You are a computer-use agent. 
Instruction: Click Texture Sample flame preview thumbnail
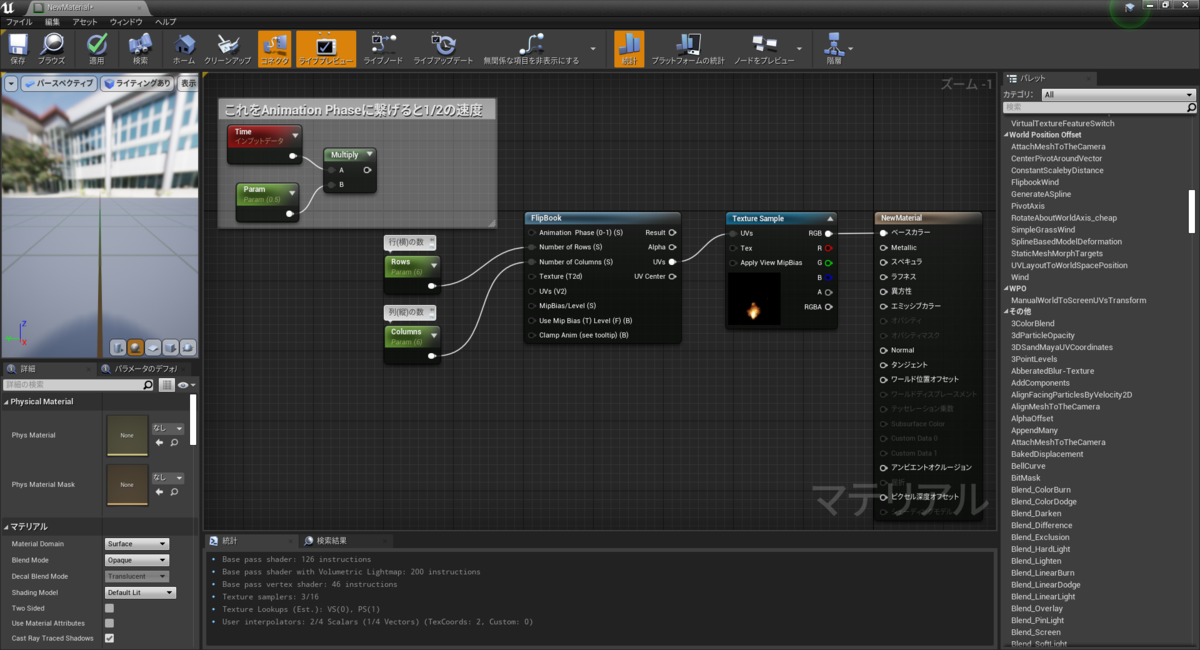[x=754, y=299]
